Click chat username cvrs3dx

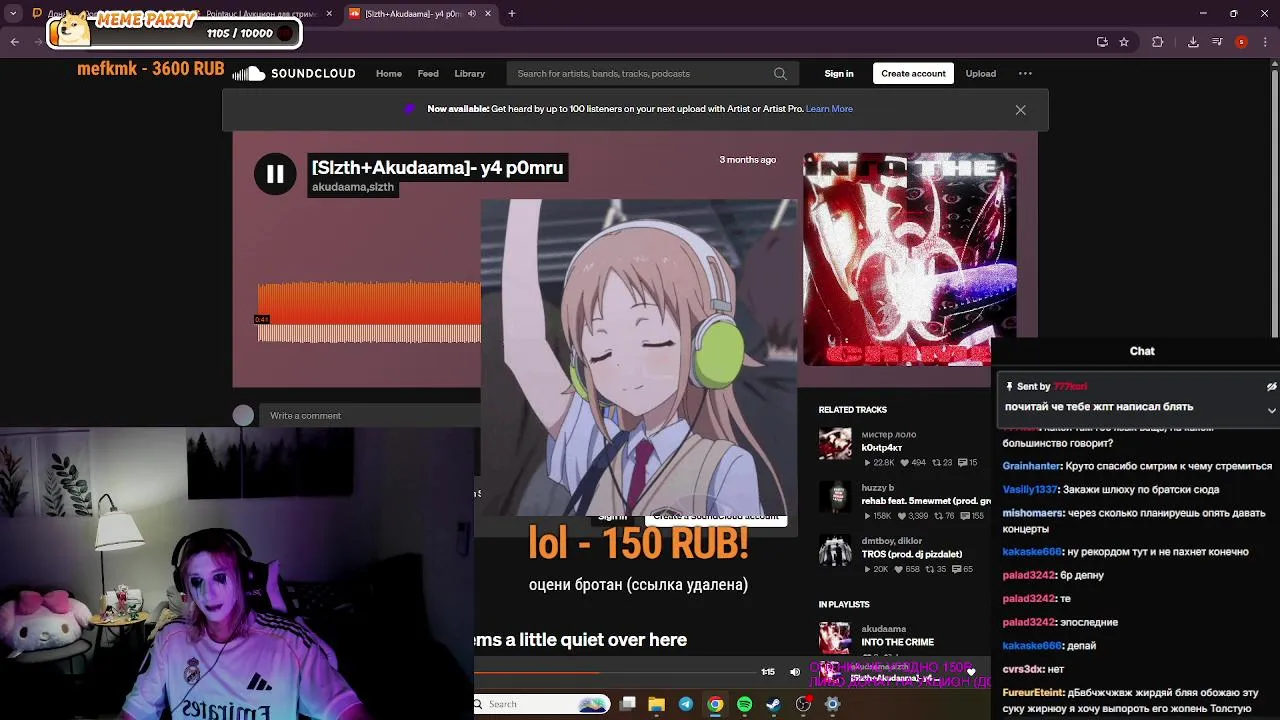point(1022,669)
